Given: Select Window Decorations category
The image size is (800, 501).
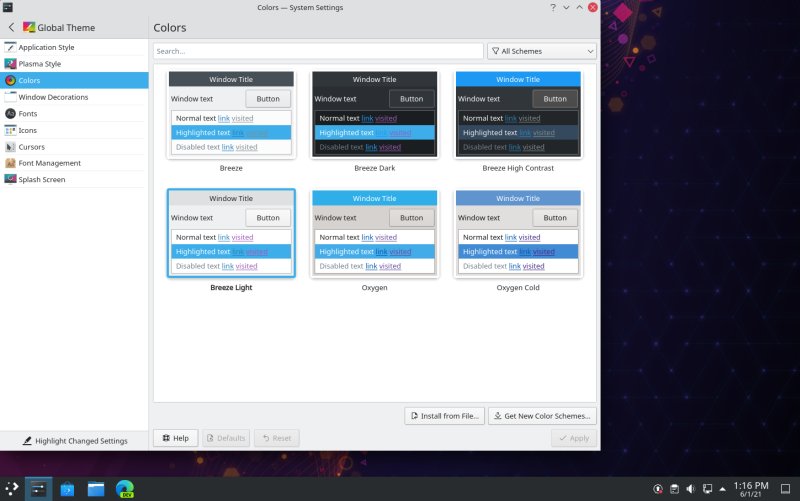Looking at the screenshot, I should point(53,97).
